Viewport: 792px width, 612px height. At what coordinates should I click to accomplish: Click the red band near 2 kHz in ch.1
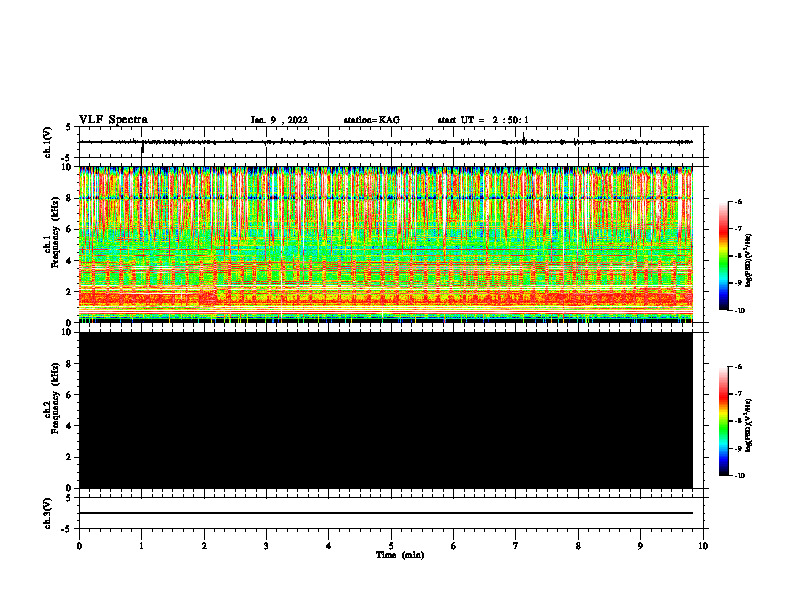pos(386,298)
